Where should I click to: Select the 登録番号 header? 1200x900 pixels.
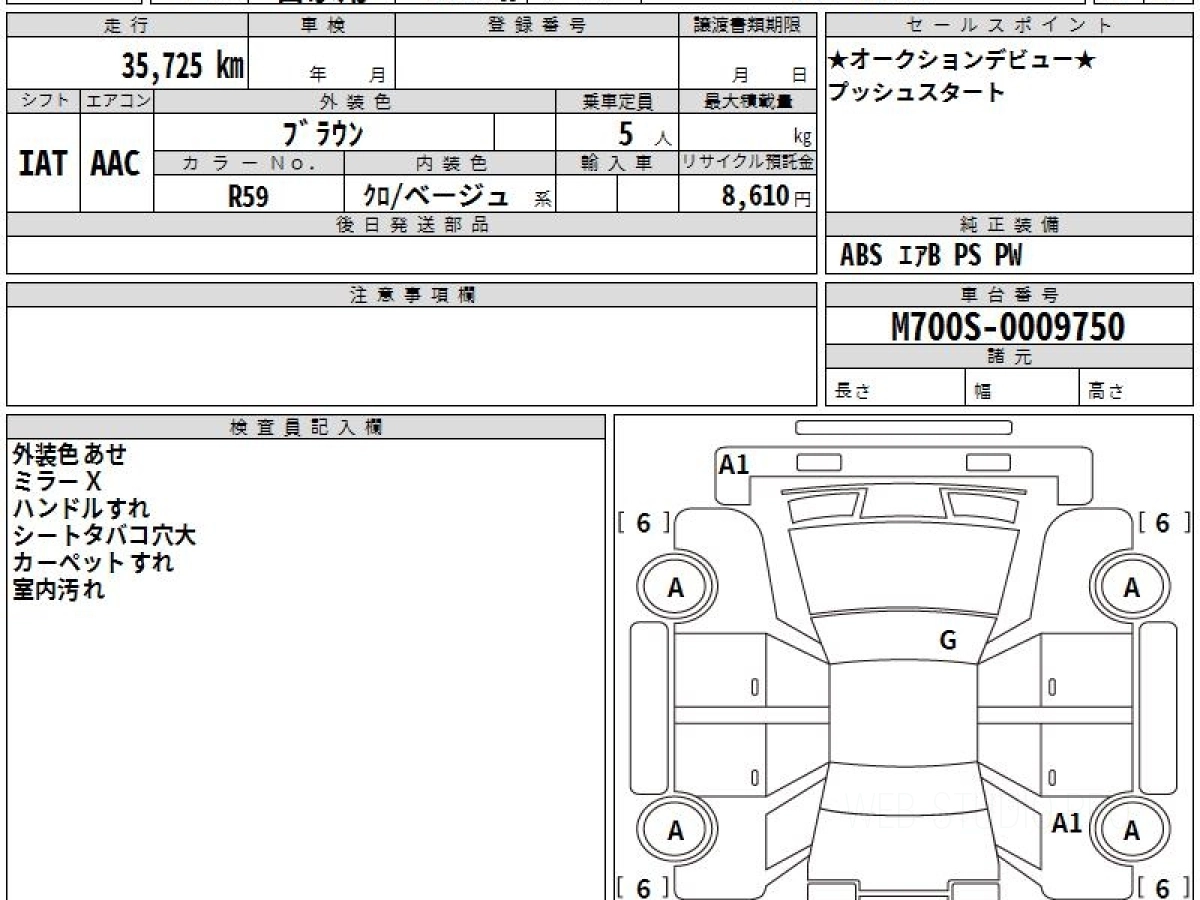(537, 26)
